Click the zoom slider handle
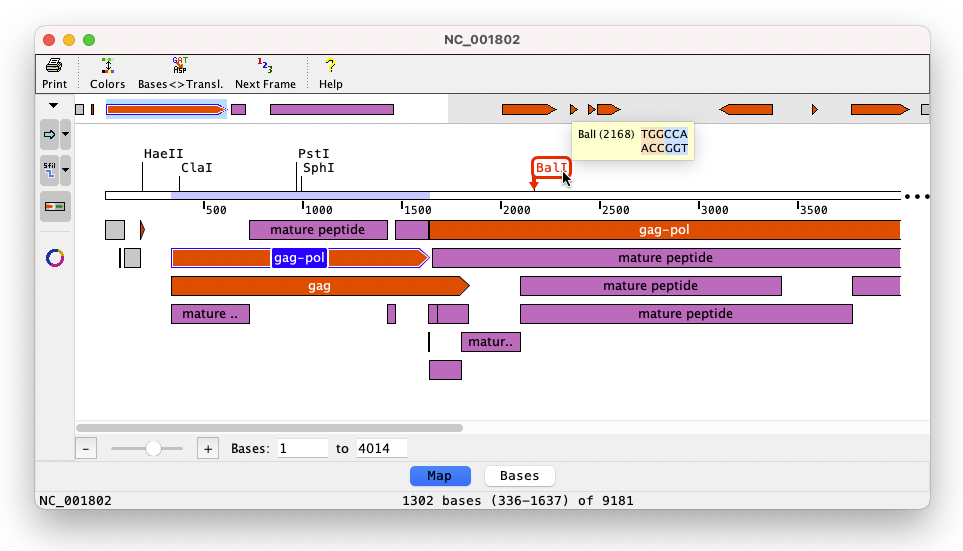The height and width of the screenshot is (551, 963). (x=153, y=449)
